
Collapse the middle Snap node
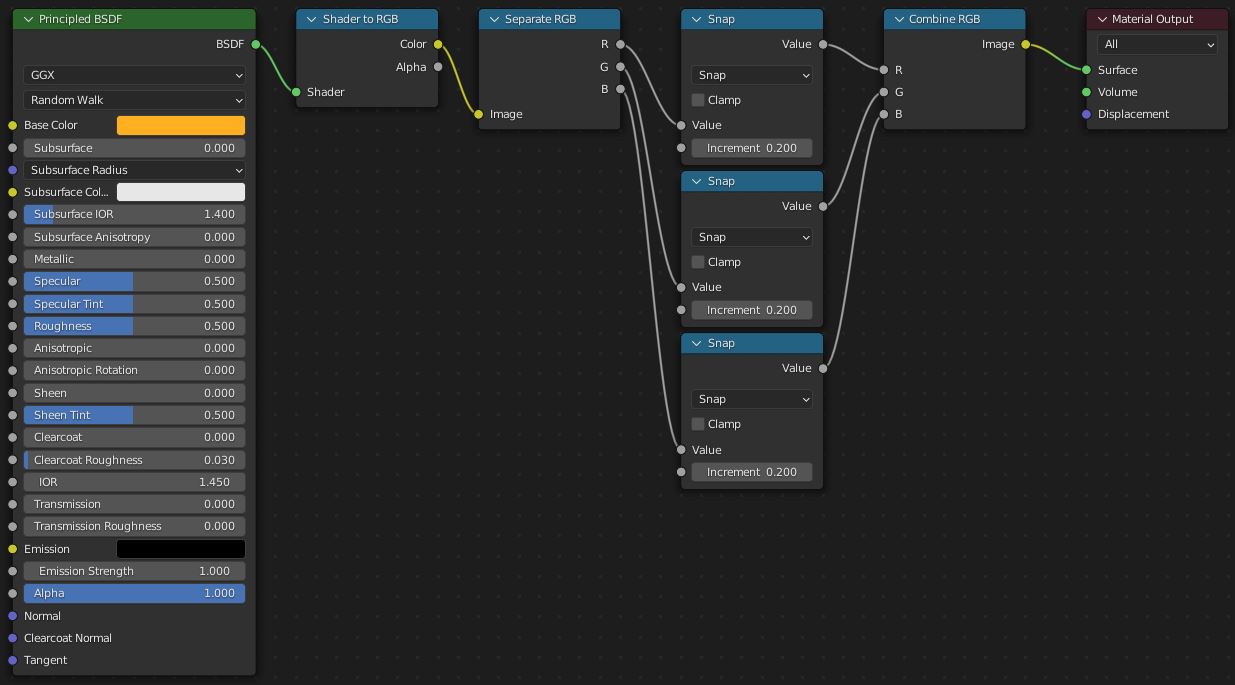coord(696,181)
